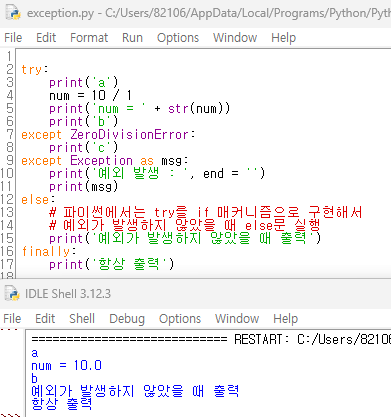The width and height of the screenshot is (391, 417).
Task: Click shell output line 'a'
Action: coord(35,353)
